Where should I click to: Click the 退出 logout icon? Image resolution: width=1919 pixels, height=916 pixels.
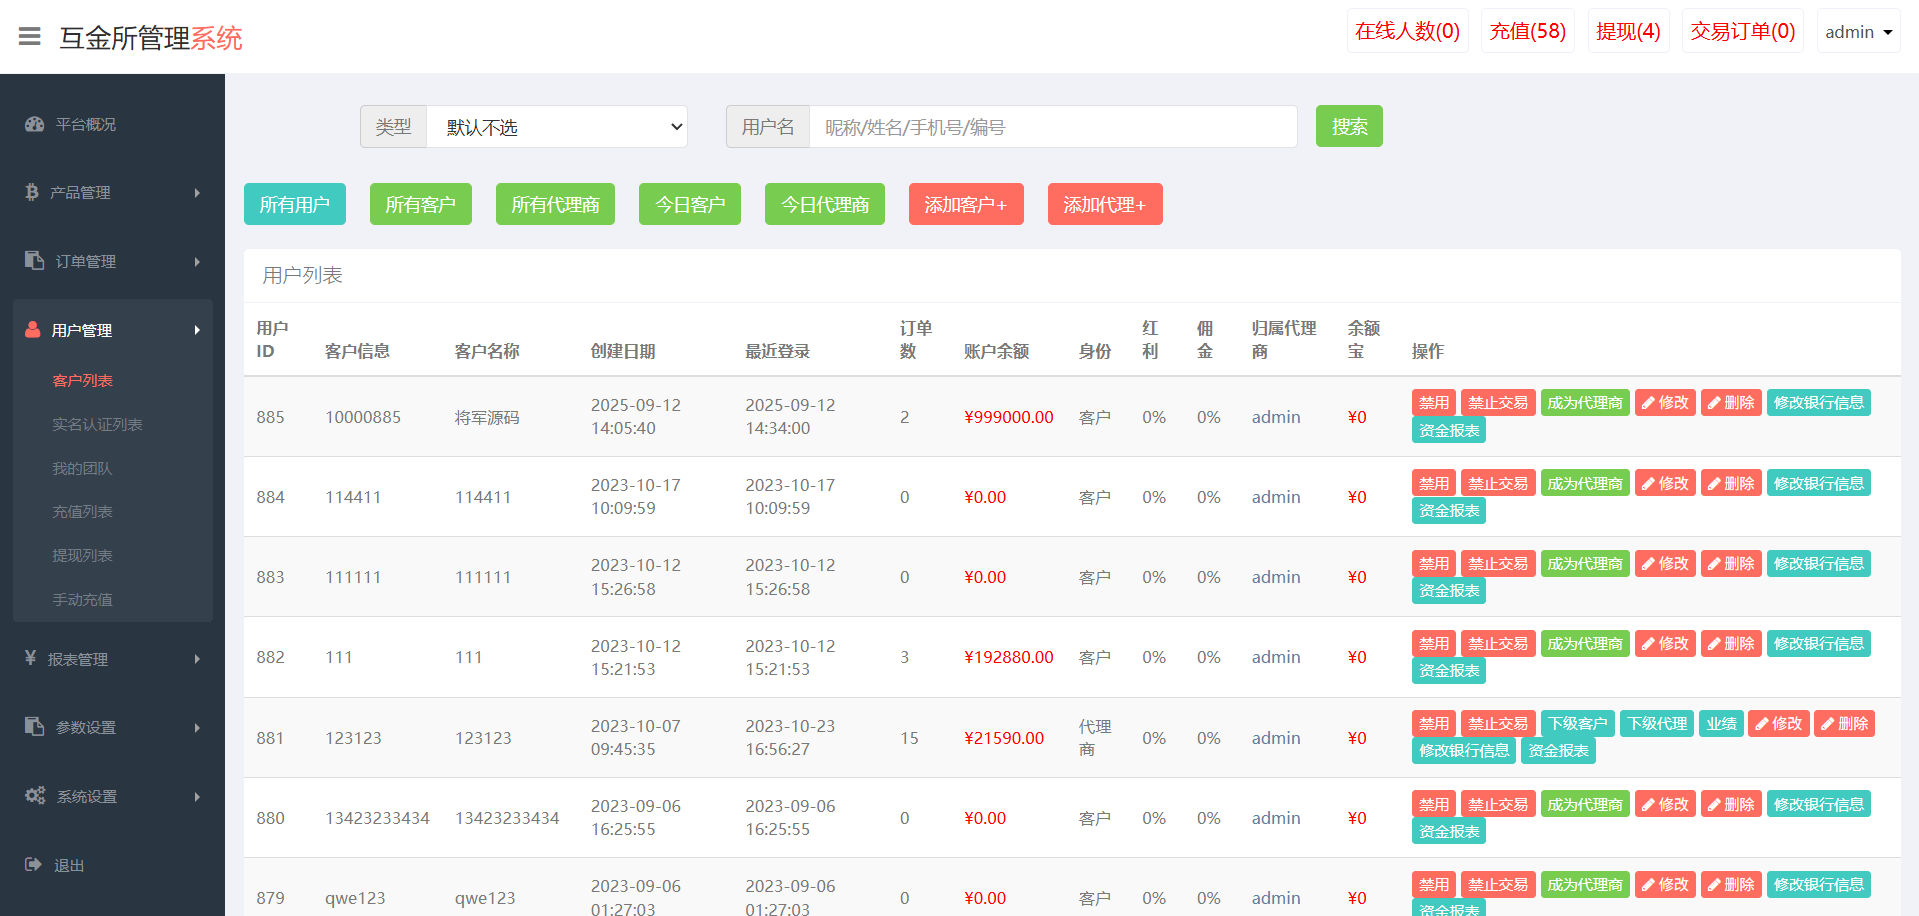(33, 864)
